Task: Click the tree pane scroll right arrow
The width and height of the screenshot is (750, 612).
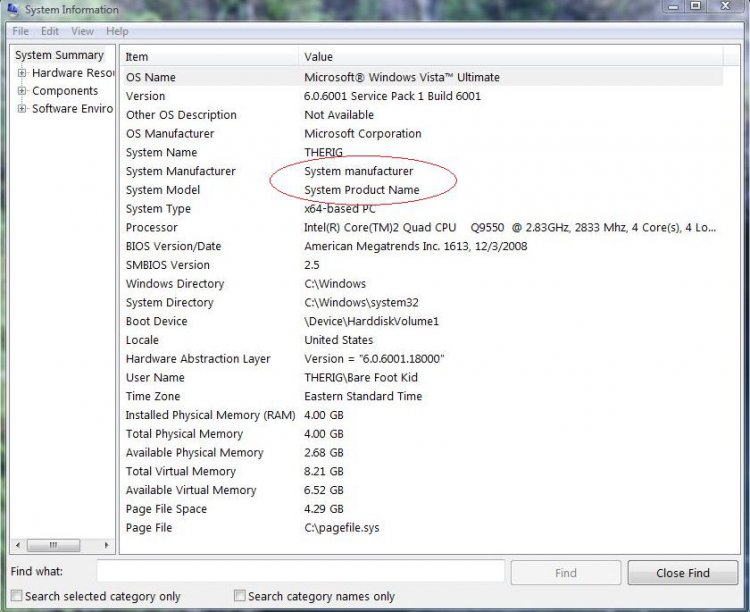Action: point(106,545)
